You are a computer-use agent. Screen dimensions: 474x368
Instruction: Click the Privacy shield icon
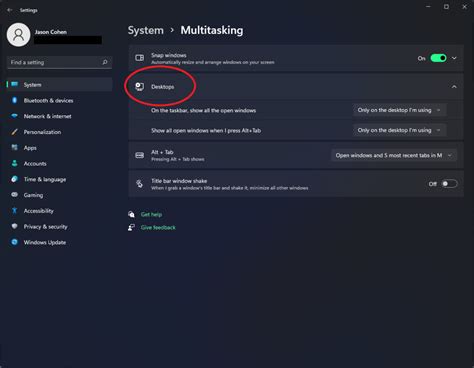[x=15, y=226]
